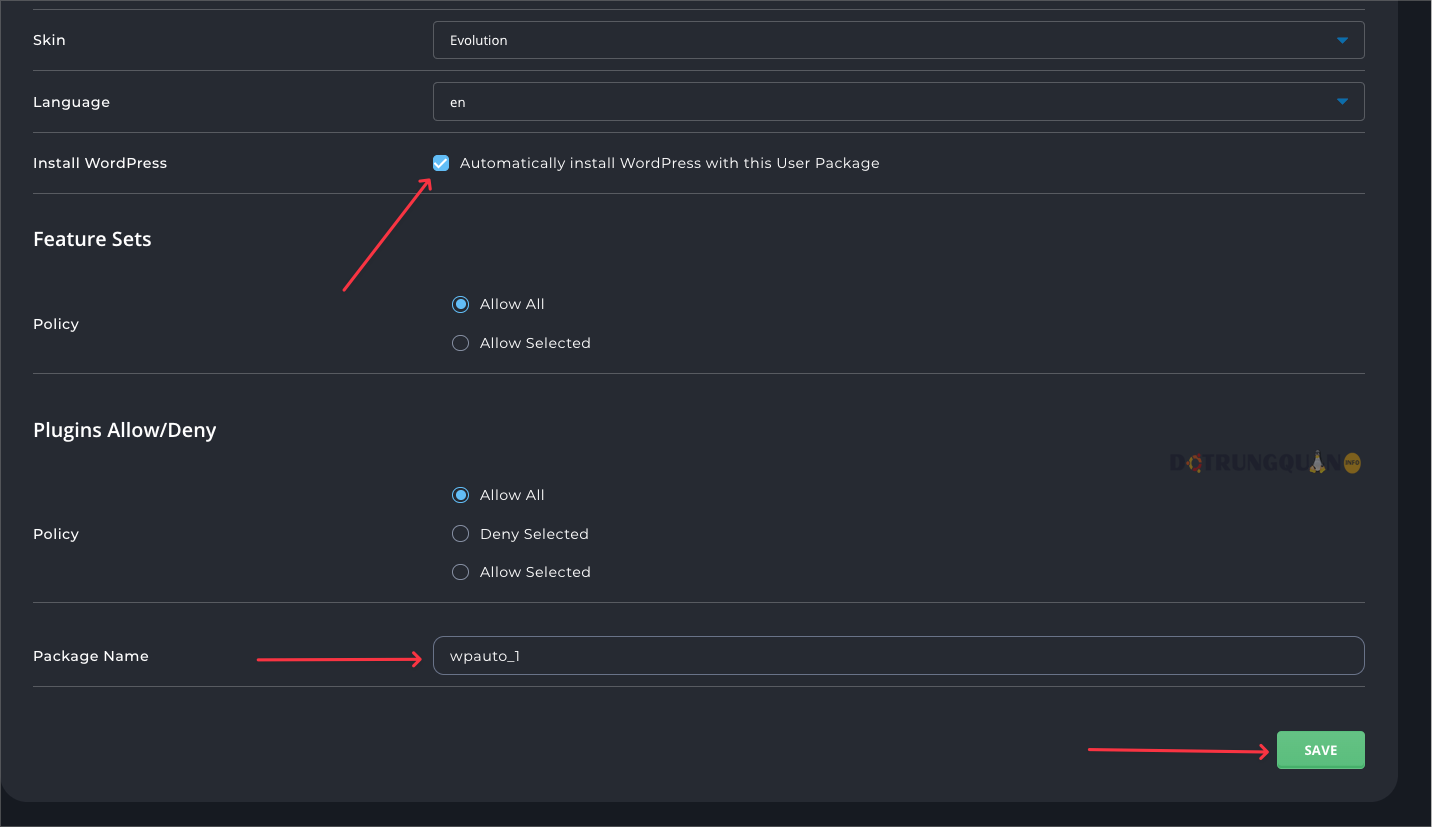The width and height of the screenshot is (1432, 827).
Task: Open the Skin dropdown showing Evolution
Action: [898, 40]
